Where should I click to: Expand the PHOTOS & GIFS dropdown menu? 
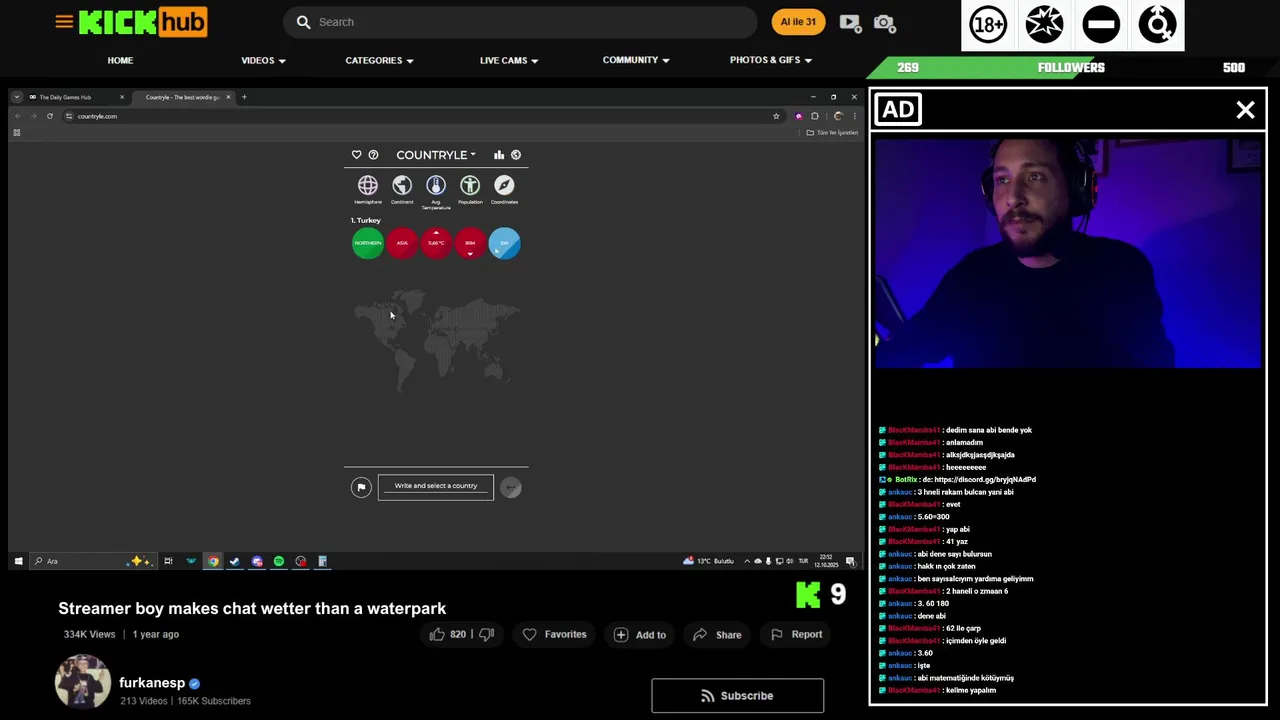(x=771, y=60)
